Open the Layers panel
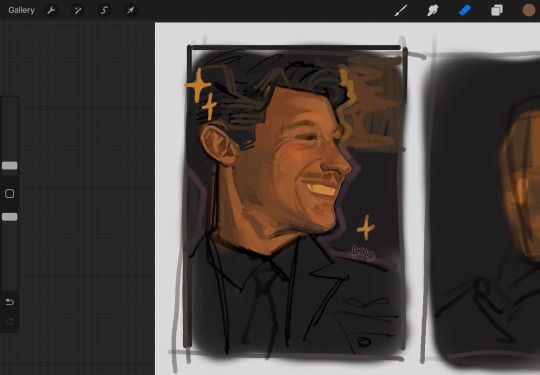Viewport: 540px width, 375px height. 497,10
